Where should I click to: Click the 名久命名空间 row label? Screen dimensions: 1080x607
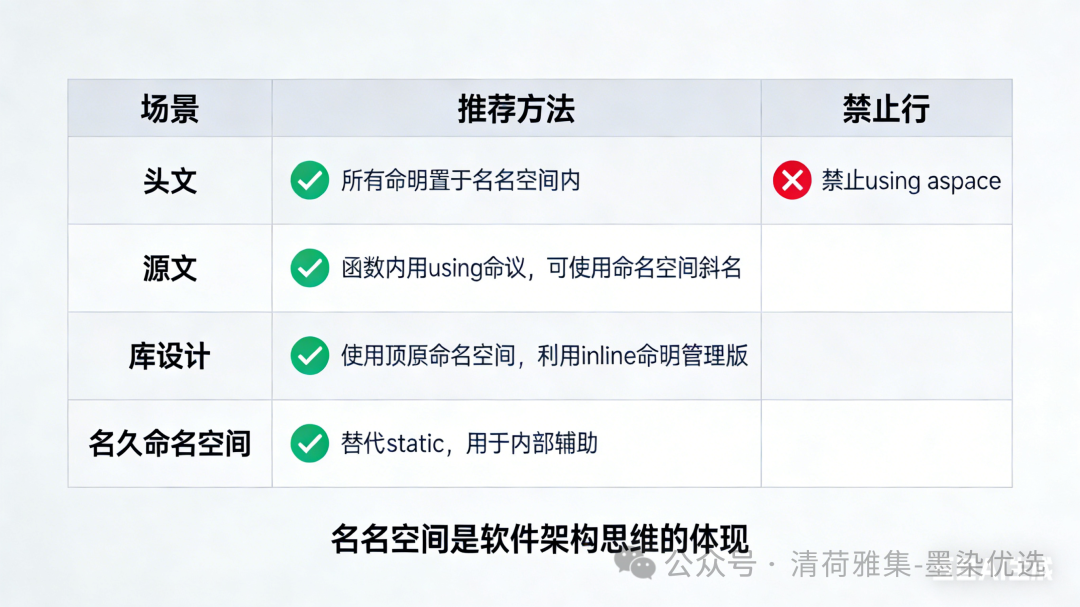point(169,443)
